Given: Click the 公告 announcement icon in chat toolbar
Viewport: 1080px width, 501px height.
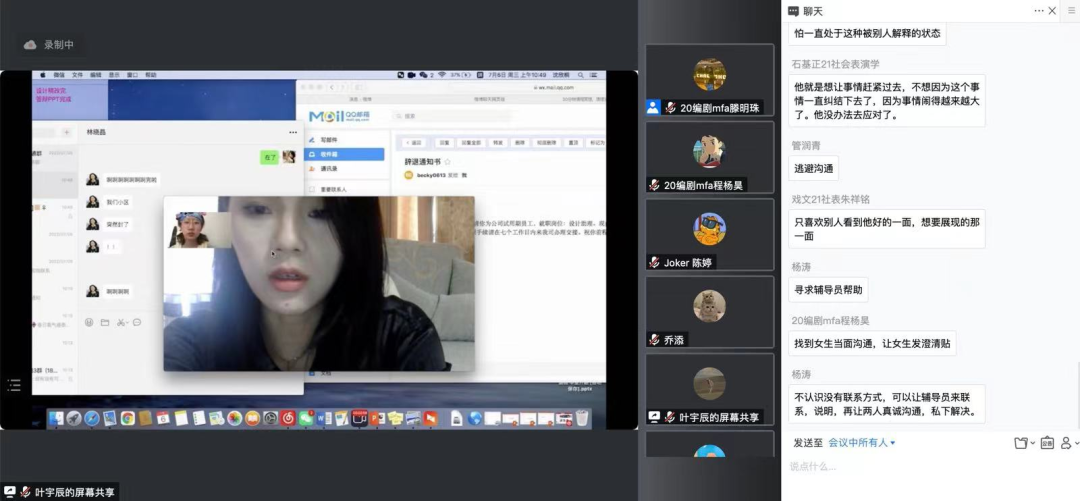Looking at the screenshot, I should [x=1046, y=443].
